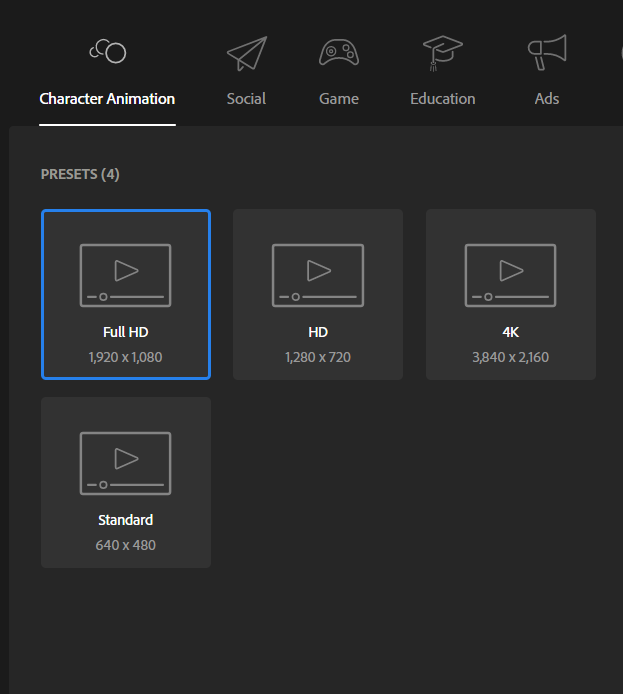Image resolution: width=623 pixels, height=694 pixels.
Task: Switch to the Social tab label
Action: [x=246, y=99]
